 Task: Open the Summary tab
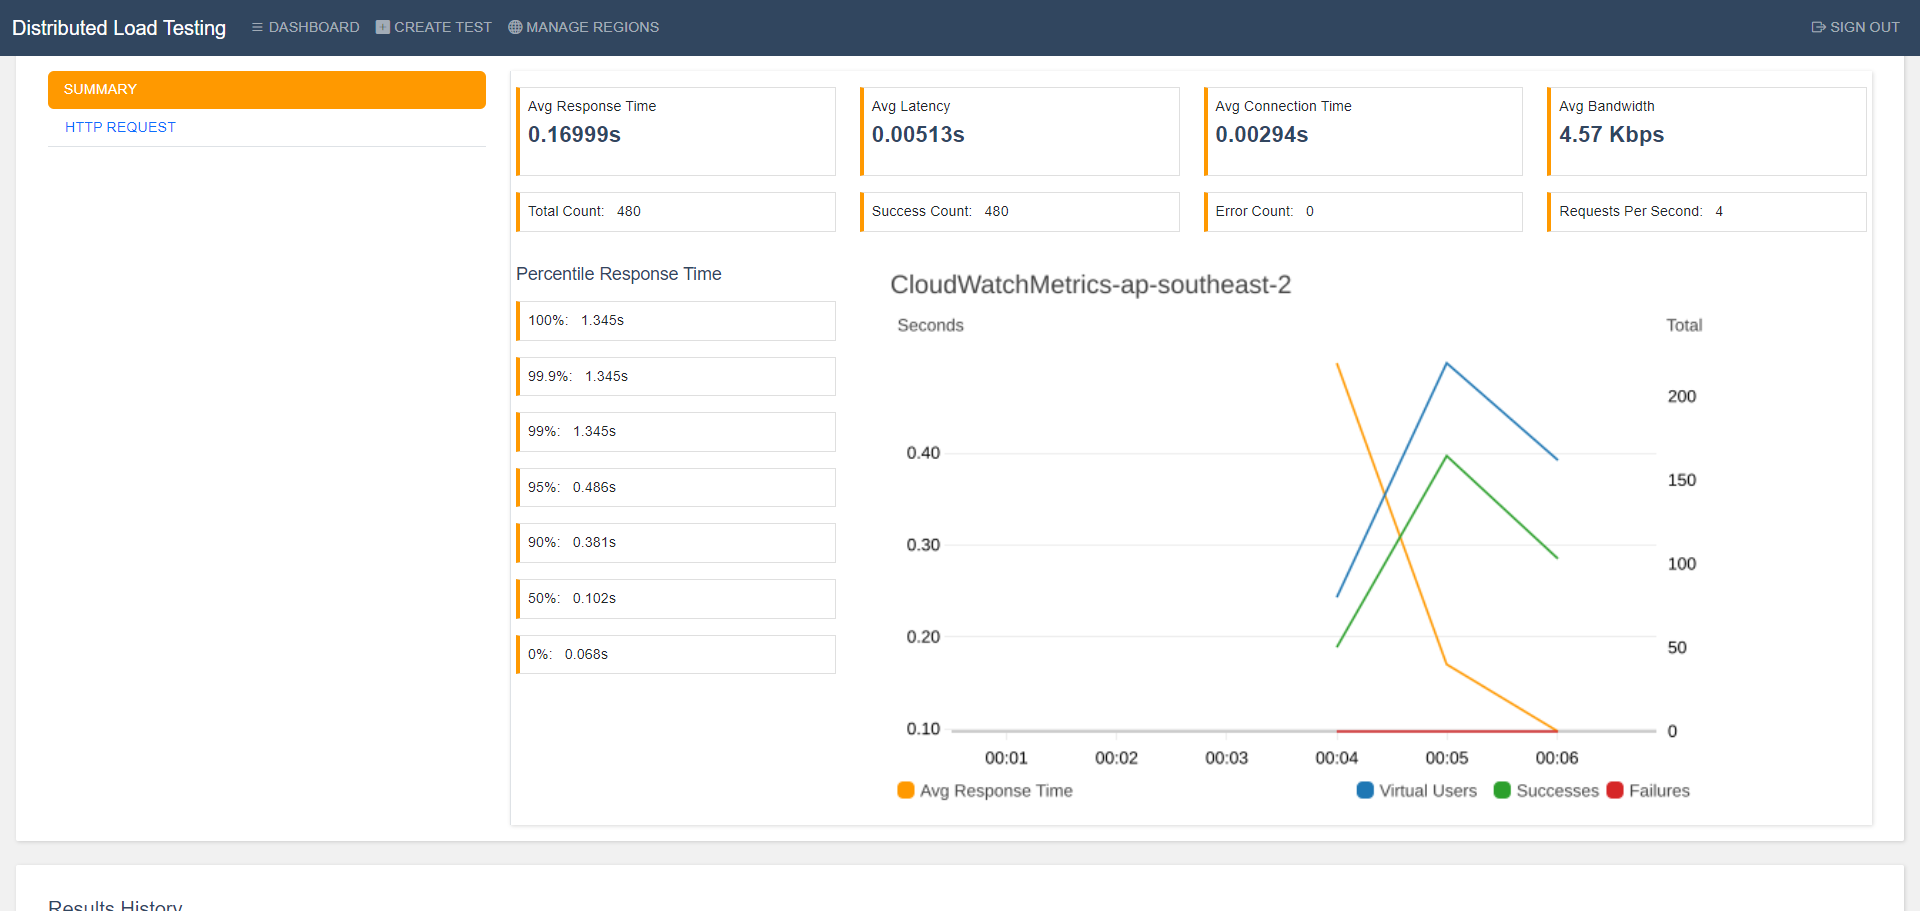[266, 89]
